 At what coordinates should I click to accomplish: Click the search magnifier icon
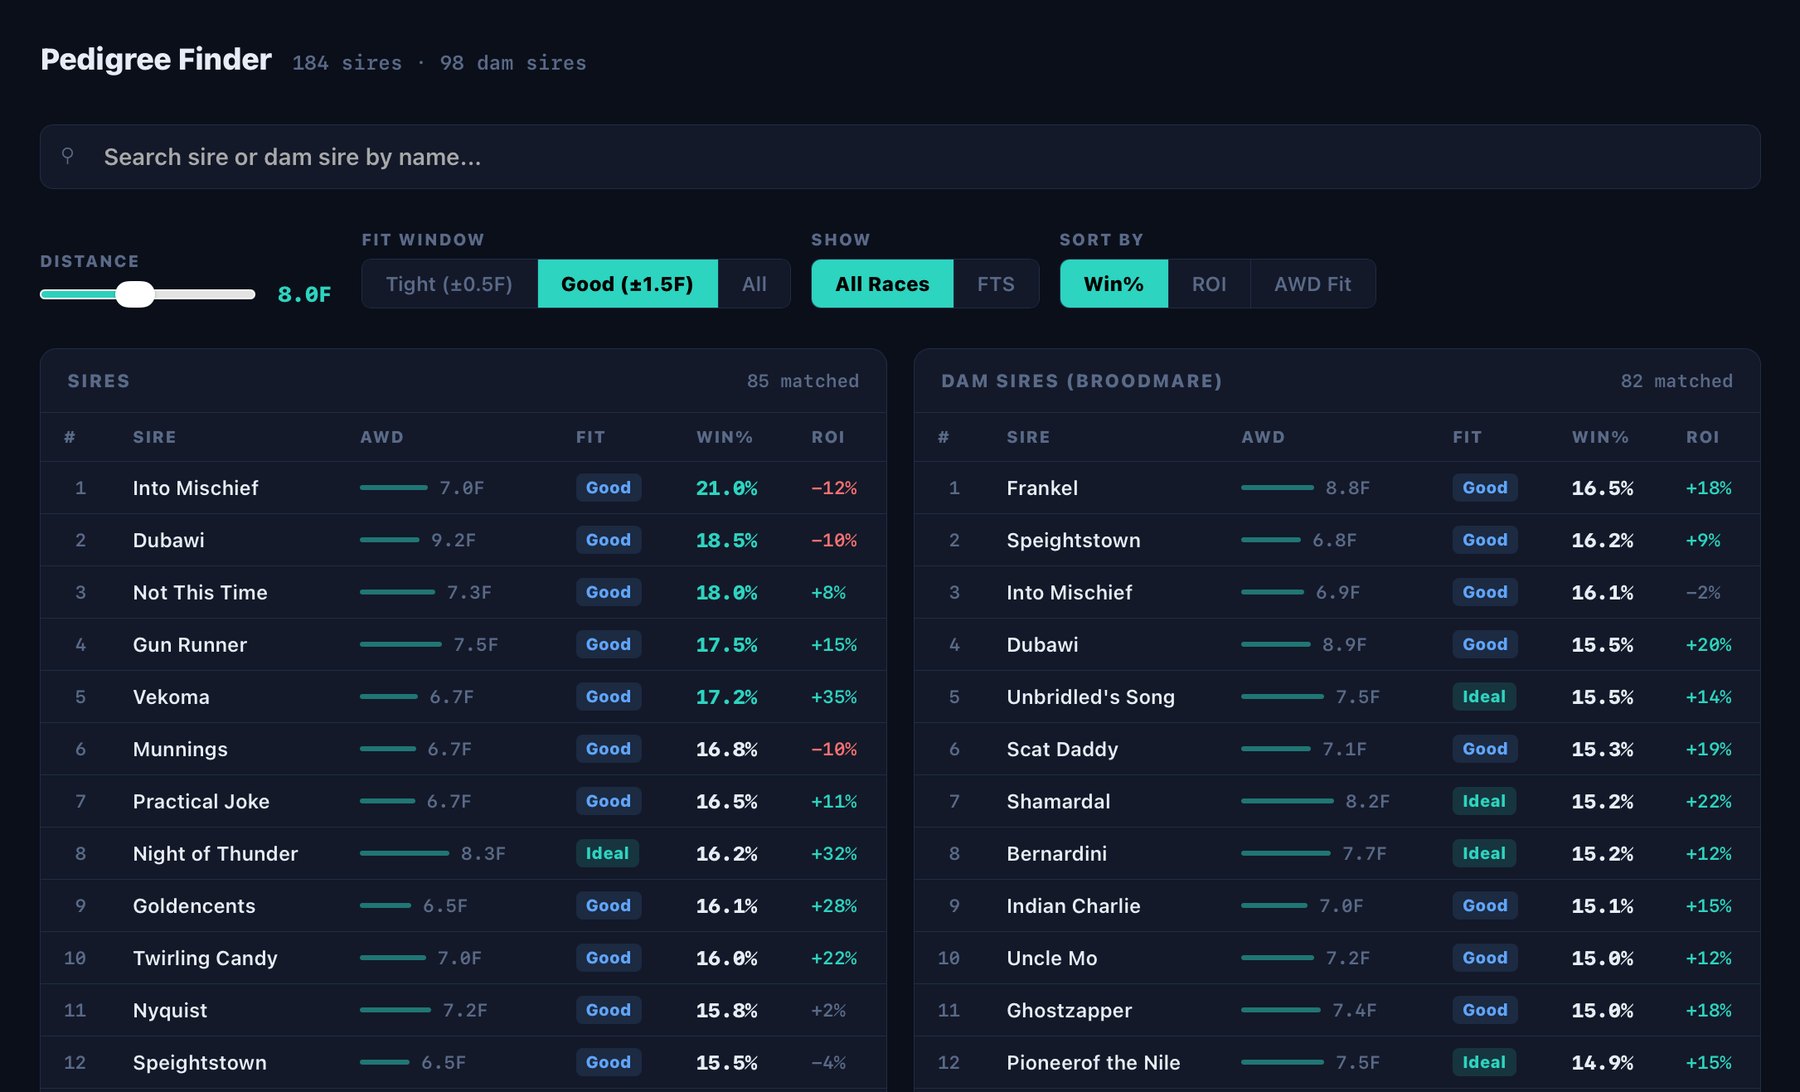[68, 156]
